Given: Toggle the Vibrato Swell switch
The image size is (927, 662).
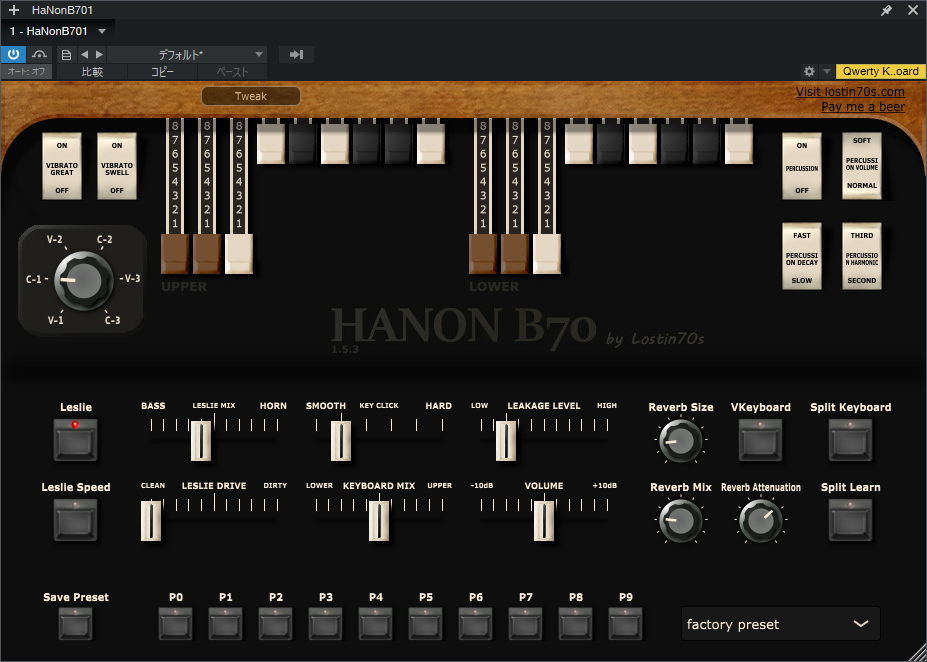Looking at the screenshot, I should 117,166.
